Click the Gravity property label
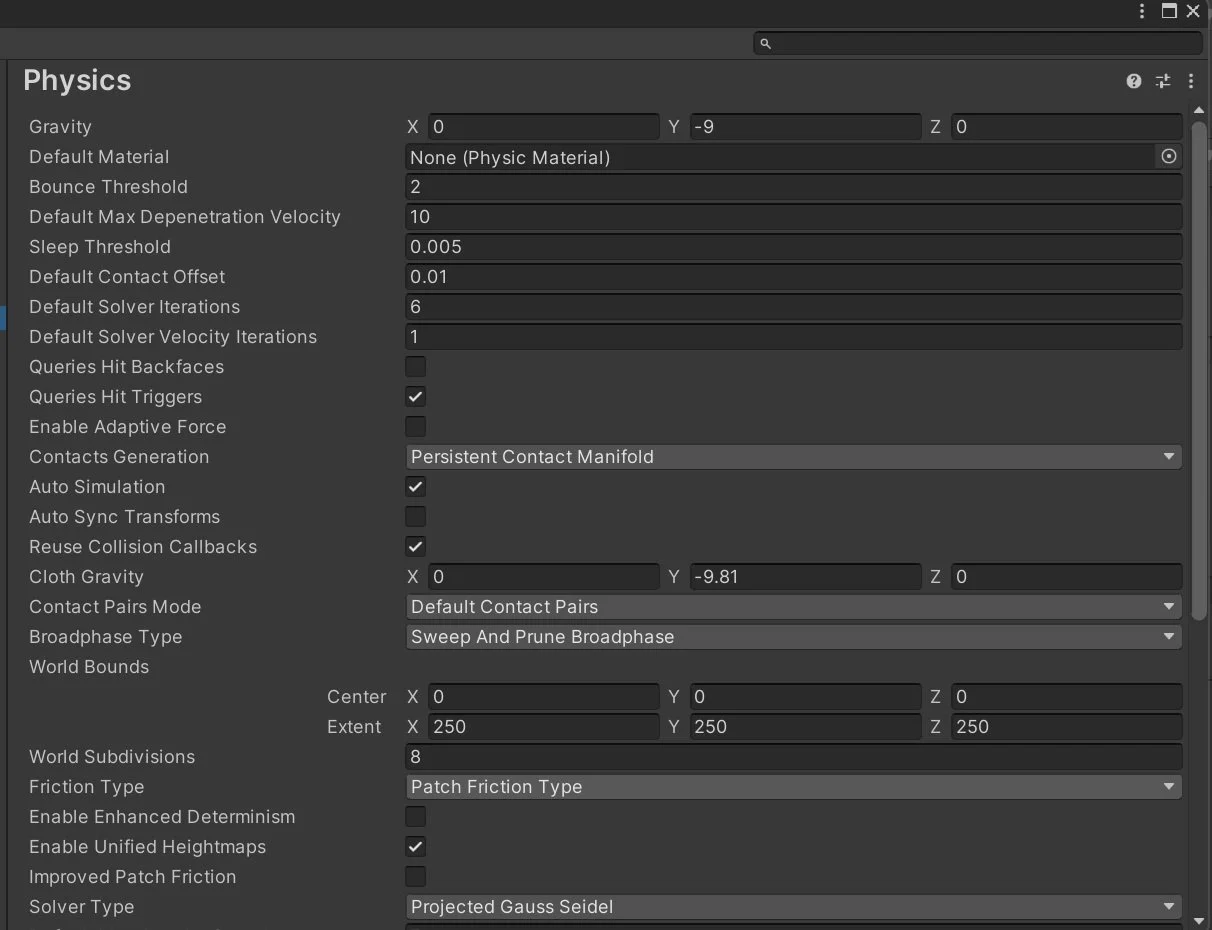Viewport: 1212px width, 930px height. (60, 126)
